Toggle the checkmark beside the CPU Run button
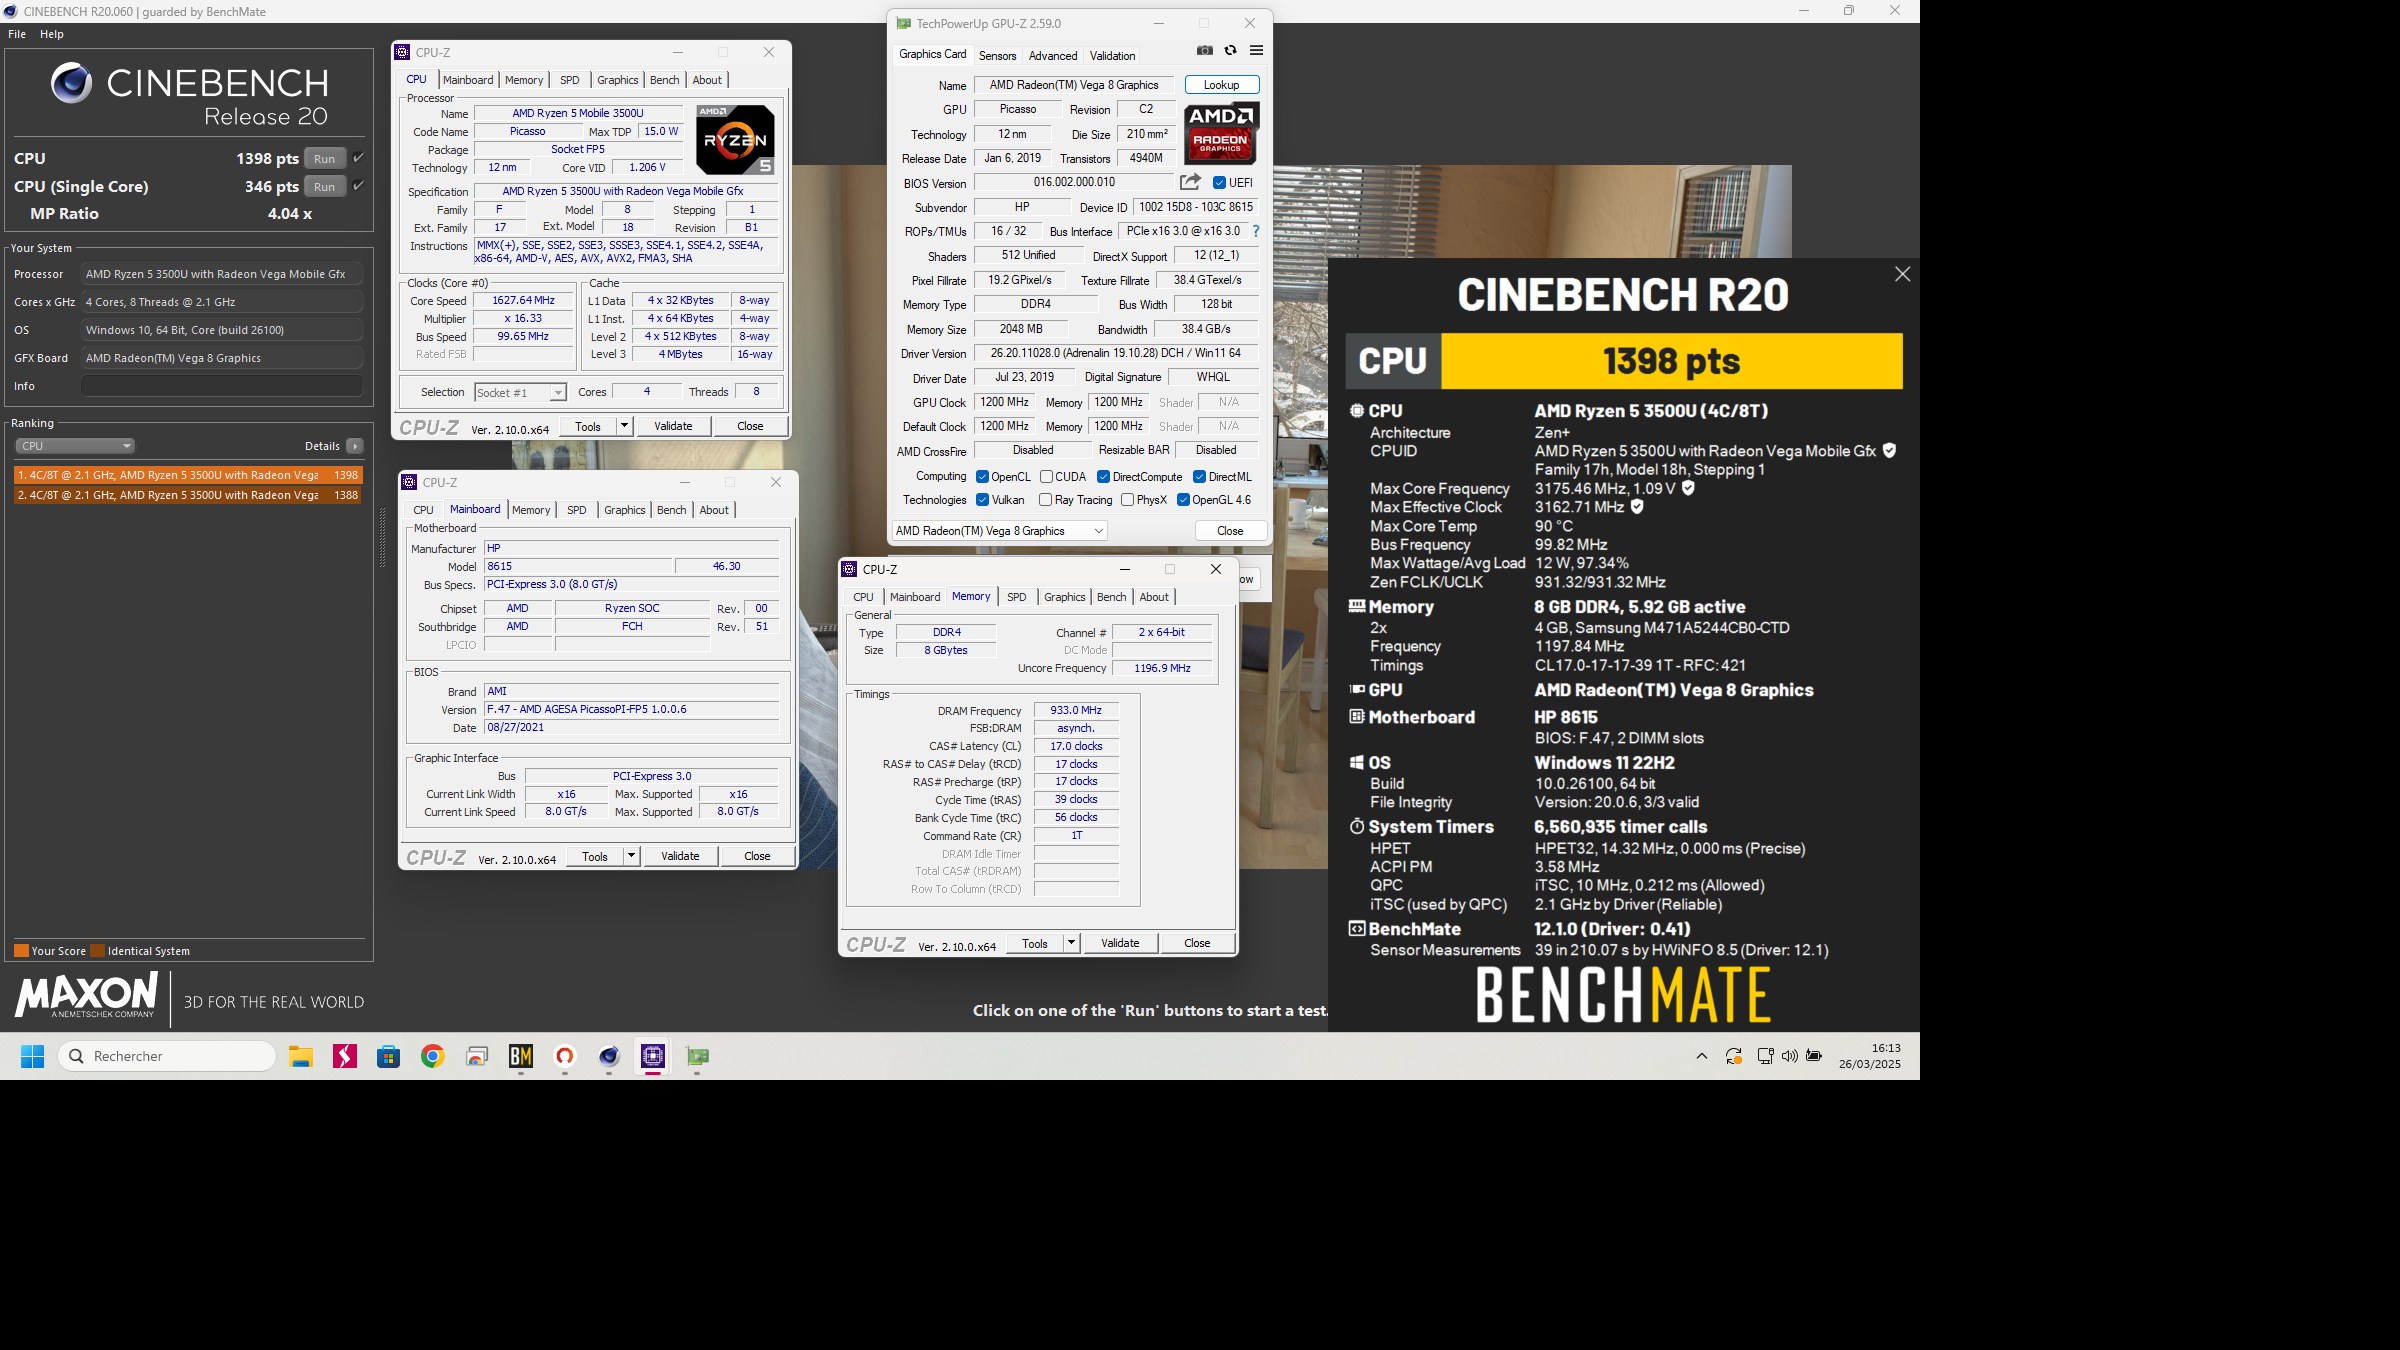2400x1350 pixels. click(x=358, y=158)
